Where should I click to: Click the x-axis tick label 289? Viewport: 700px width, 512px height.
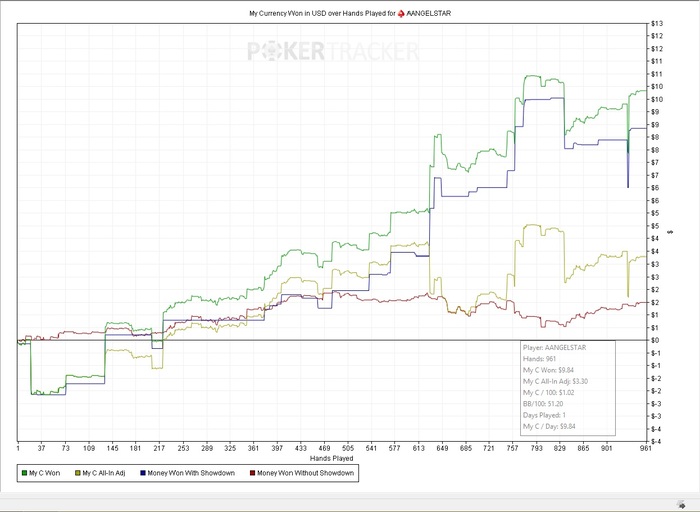[207, 448]
